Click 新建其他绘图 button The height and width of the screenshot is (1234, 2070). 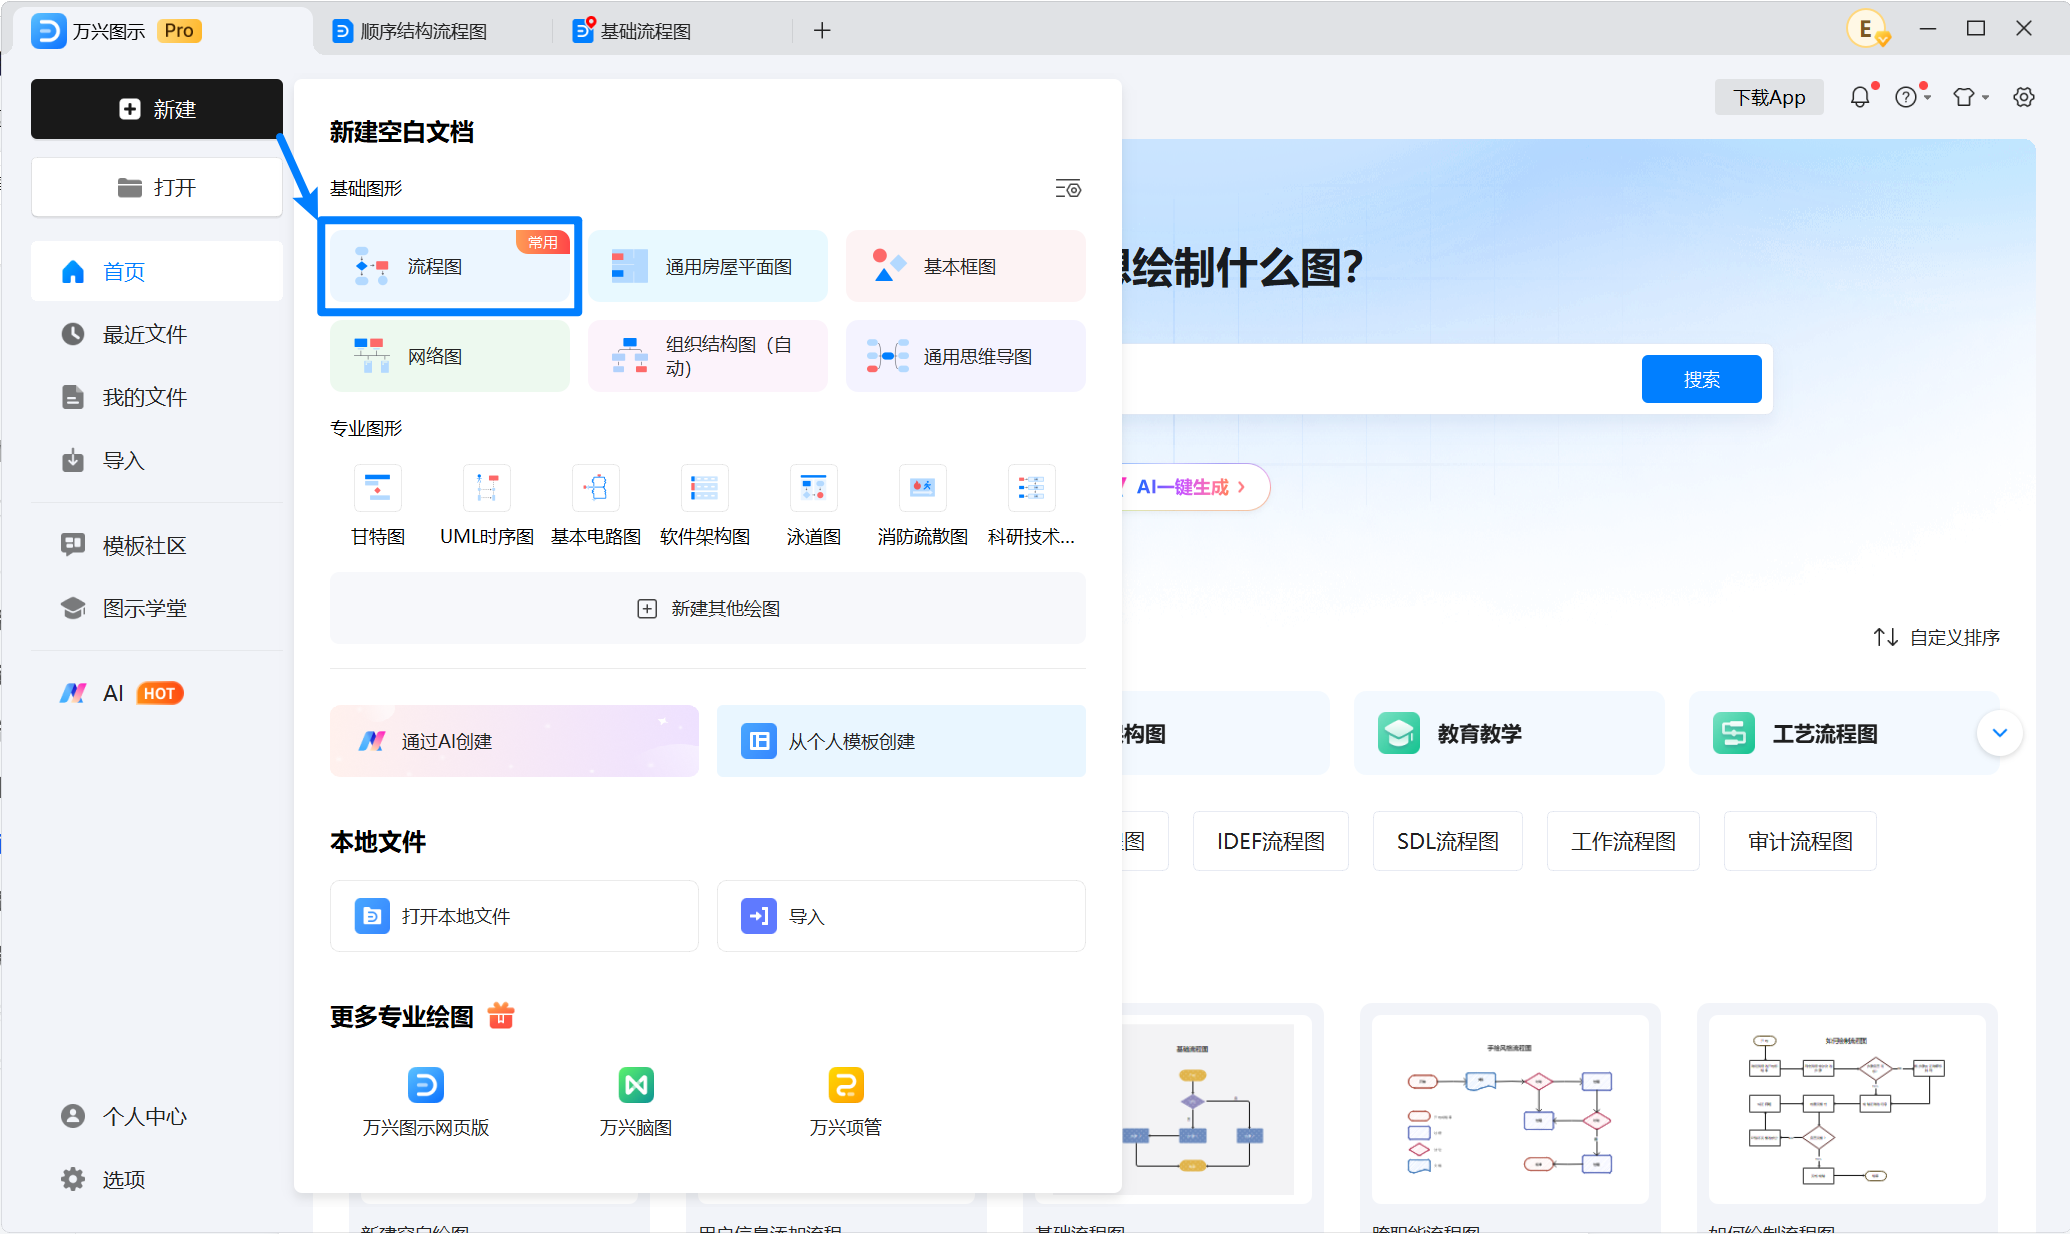point(708,608)
